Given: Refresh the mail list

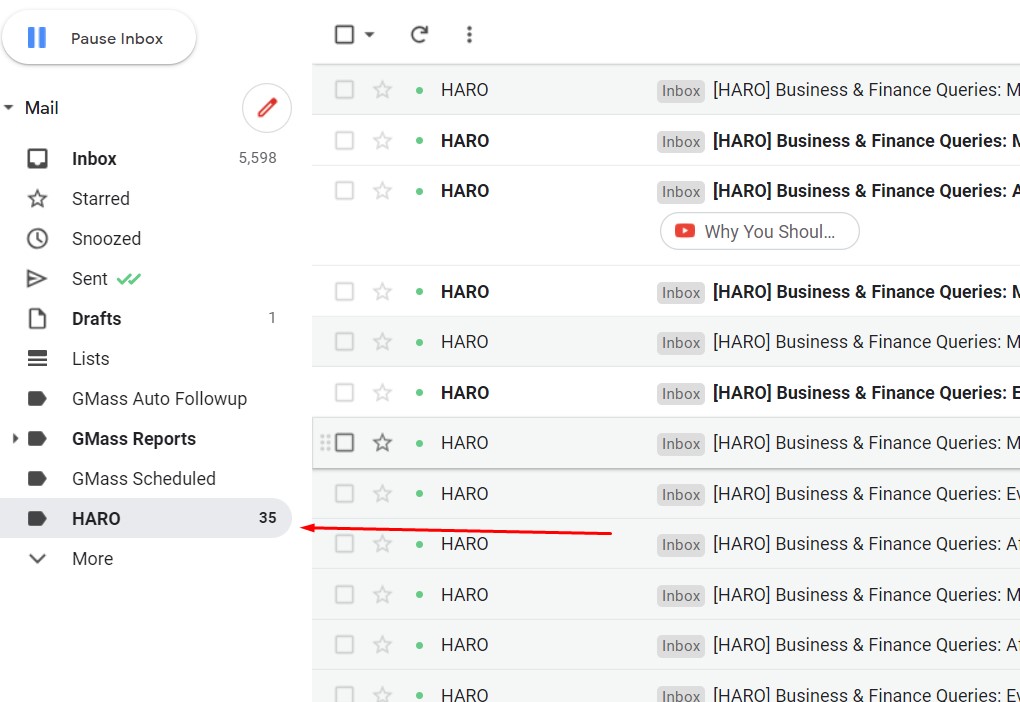Looking at the screenshot, I should (x=419, y=34).
